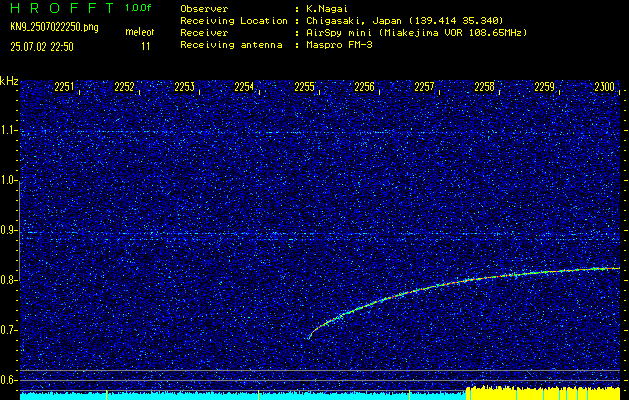Image resolution: width=629 pixels, height=400 pixels.
Task: Click the start of the curved Doppler trace
Action: coord(309,338)
